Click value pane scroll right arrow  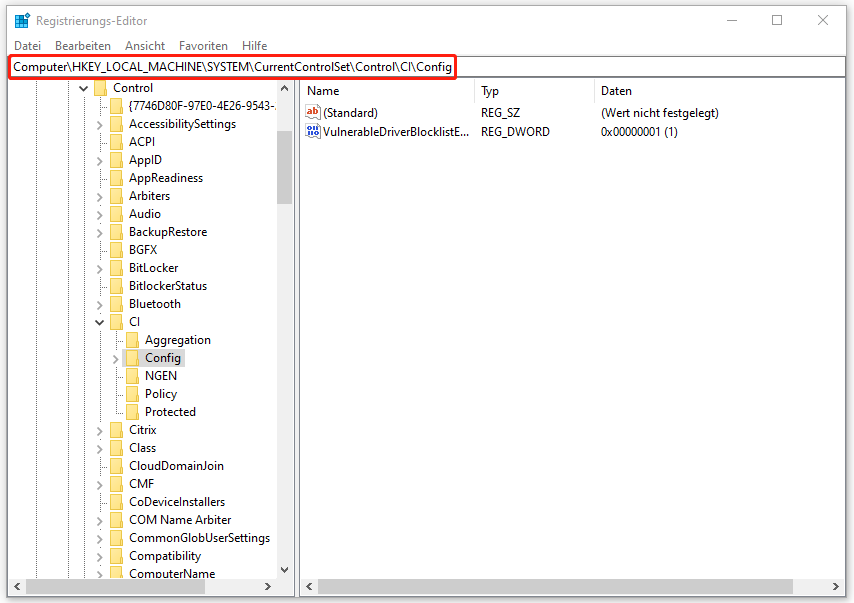[835, 586]
